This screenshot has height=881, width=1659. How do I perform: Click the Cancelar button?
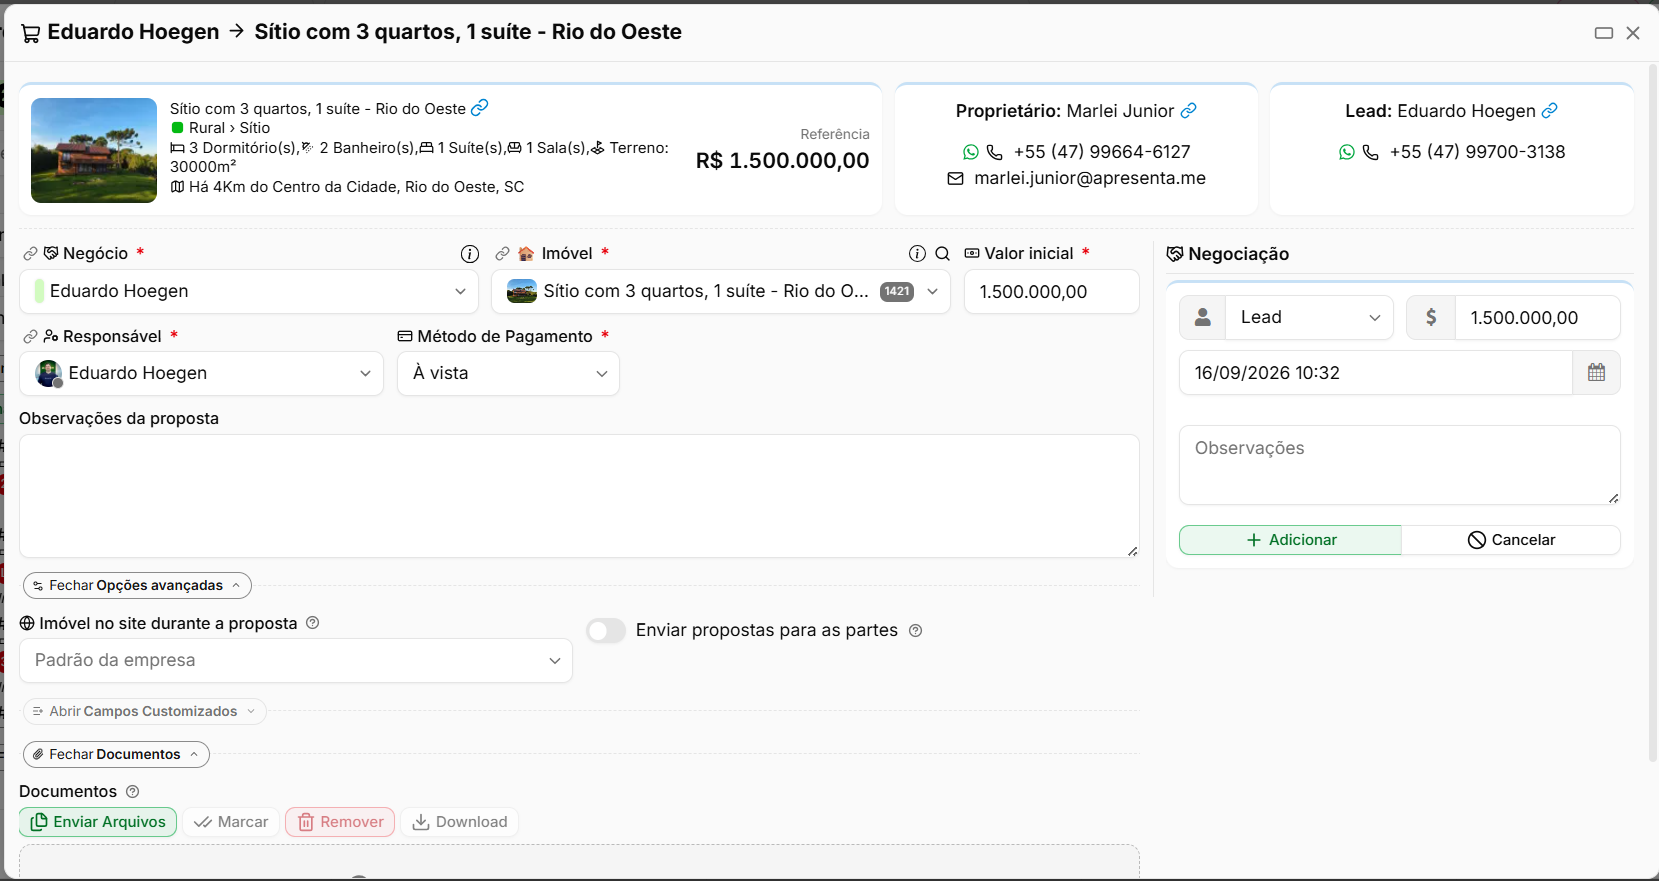pyautogui.click(x=1511, y=540)
